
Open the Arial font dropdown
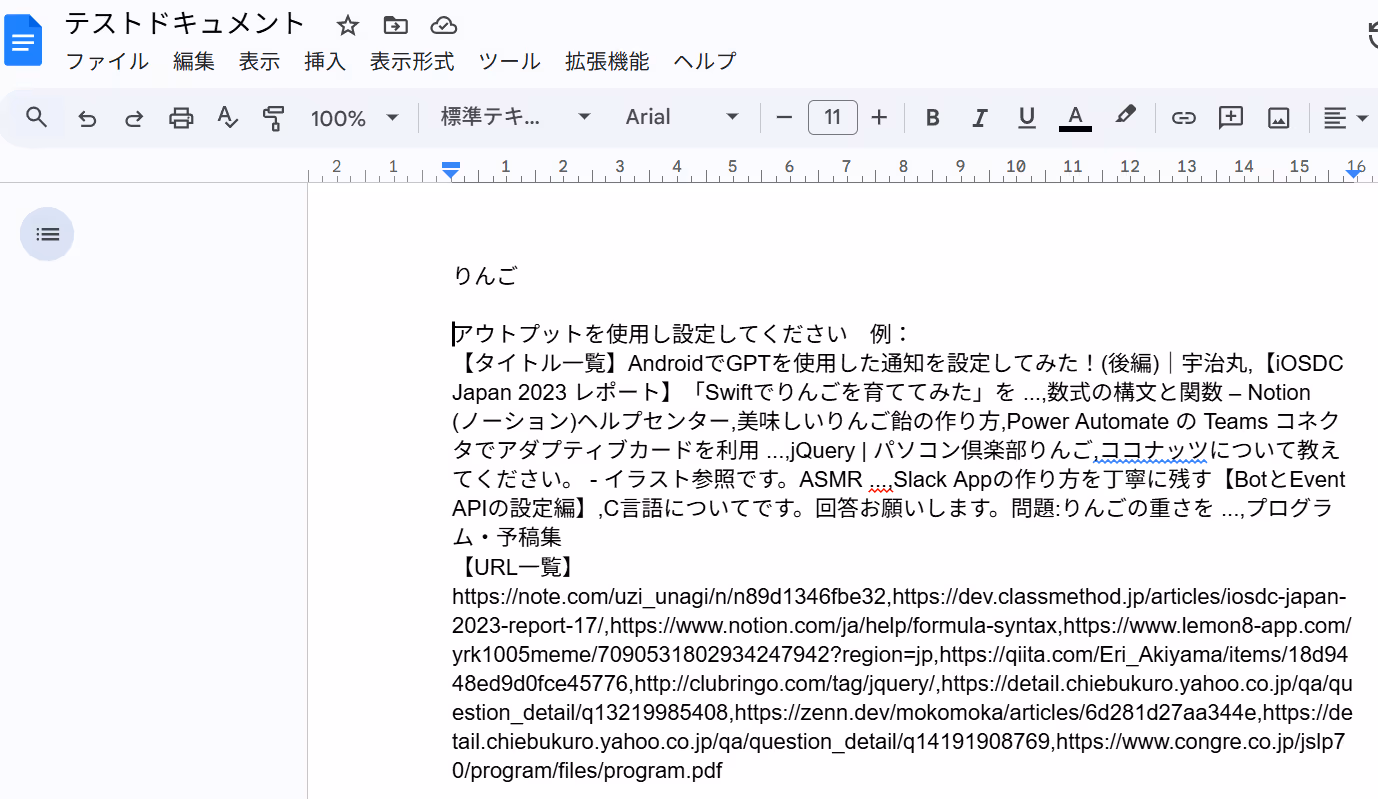click(682, 118)
